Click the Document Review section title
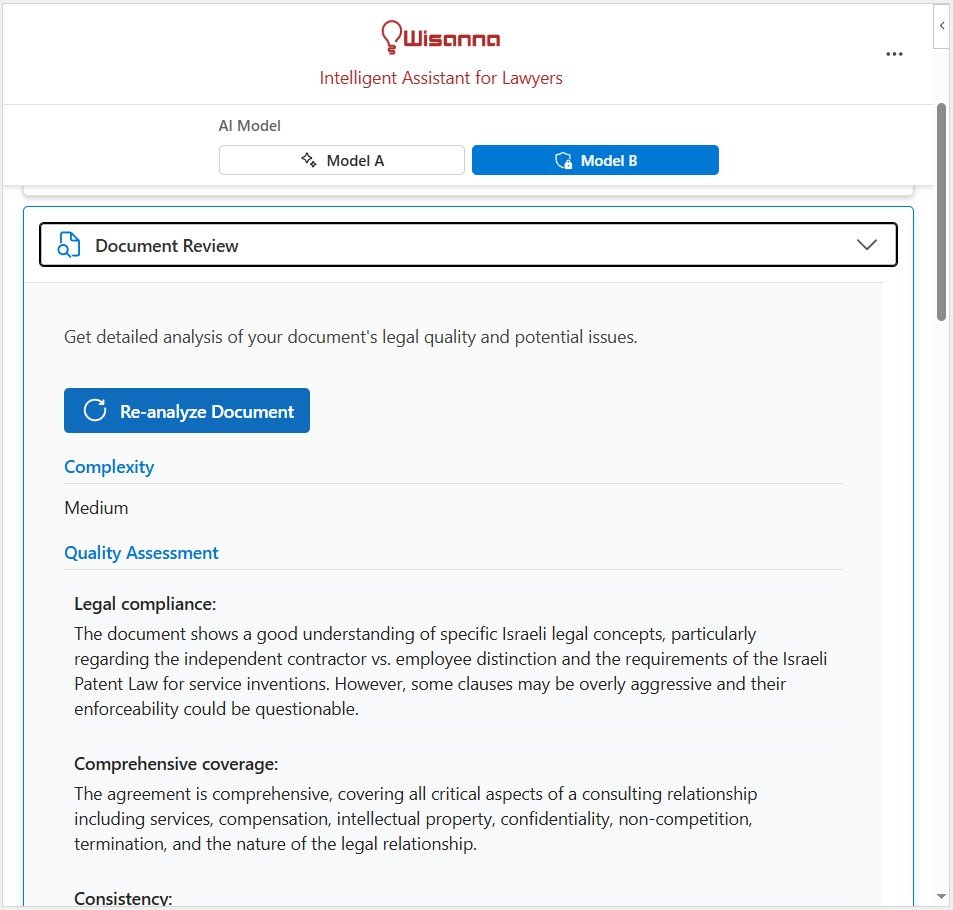 point(167,246)
